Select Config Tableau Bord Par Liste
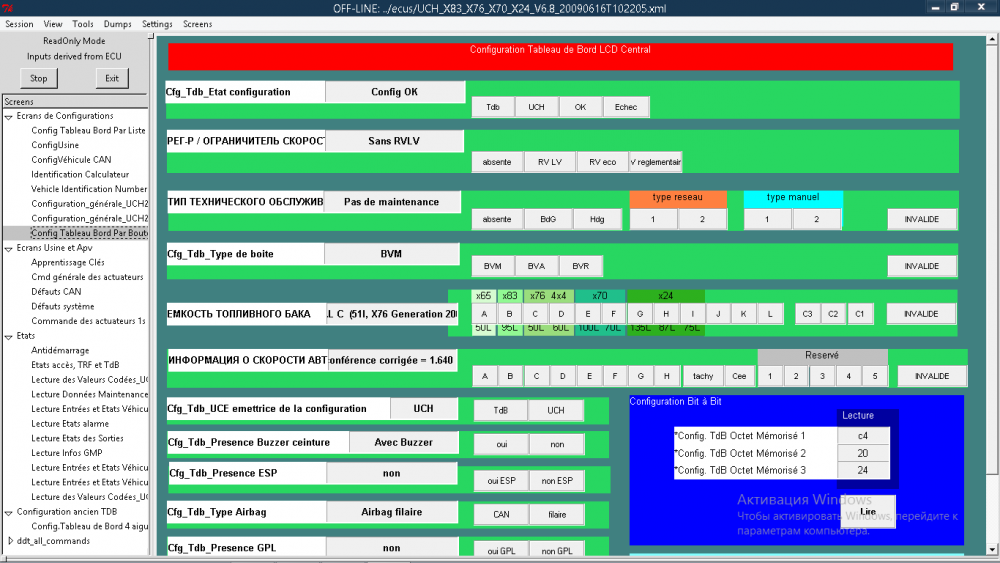The image size is (1000, 563). pyautogui.click(x=88, y=131)
